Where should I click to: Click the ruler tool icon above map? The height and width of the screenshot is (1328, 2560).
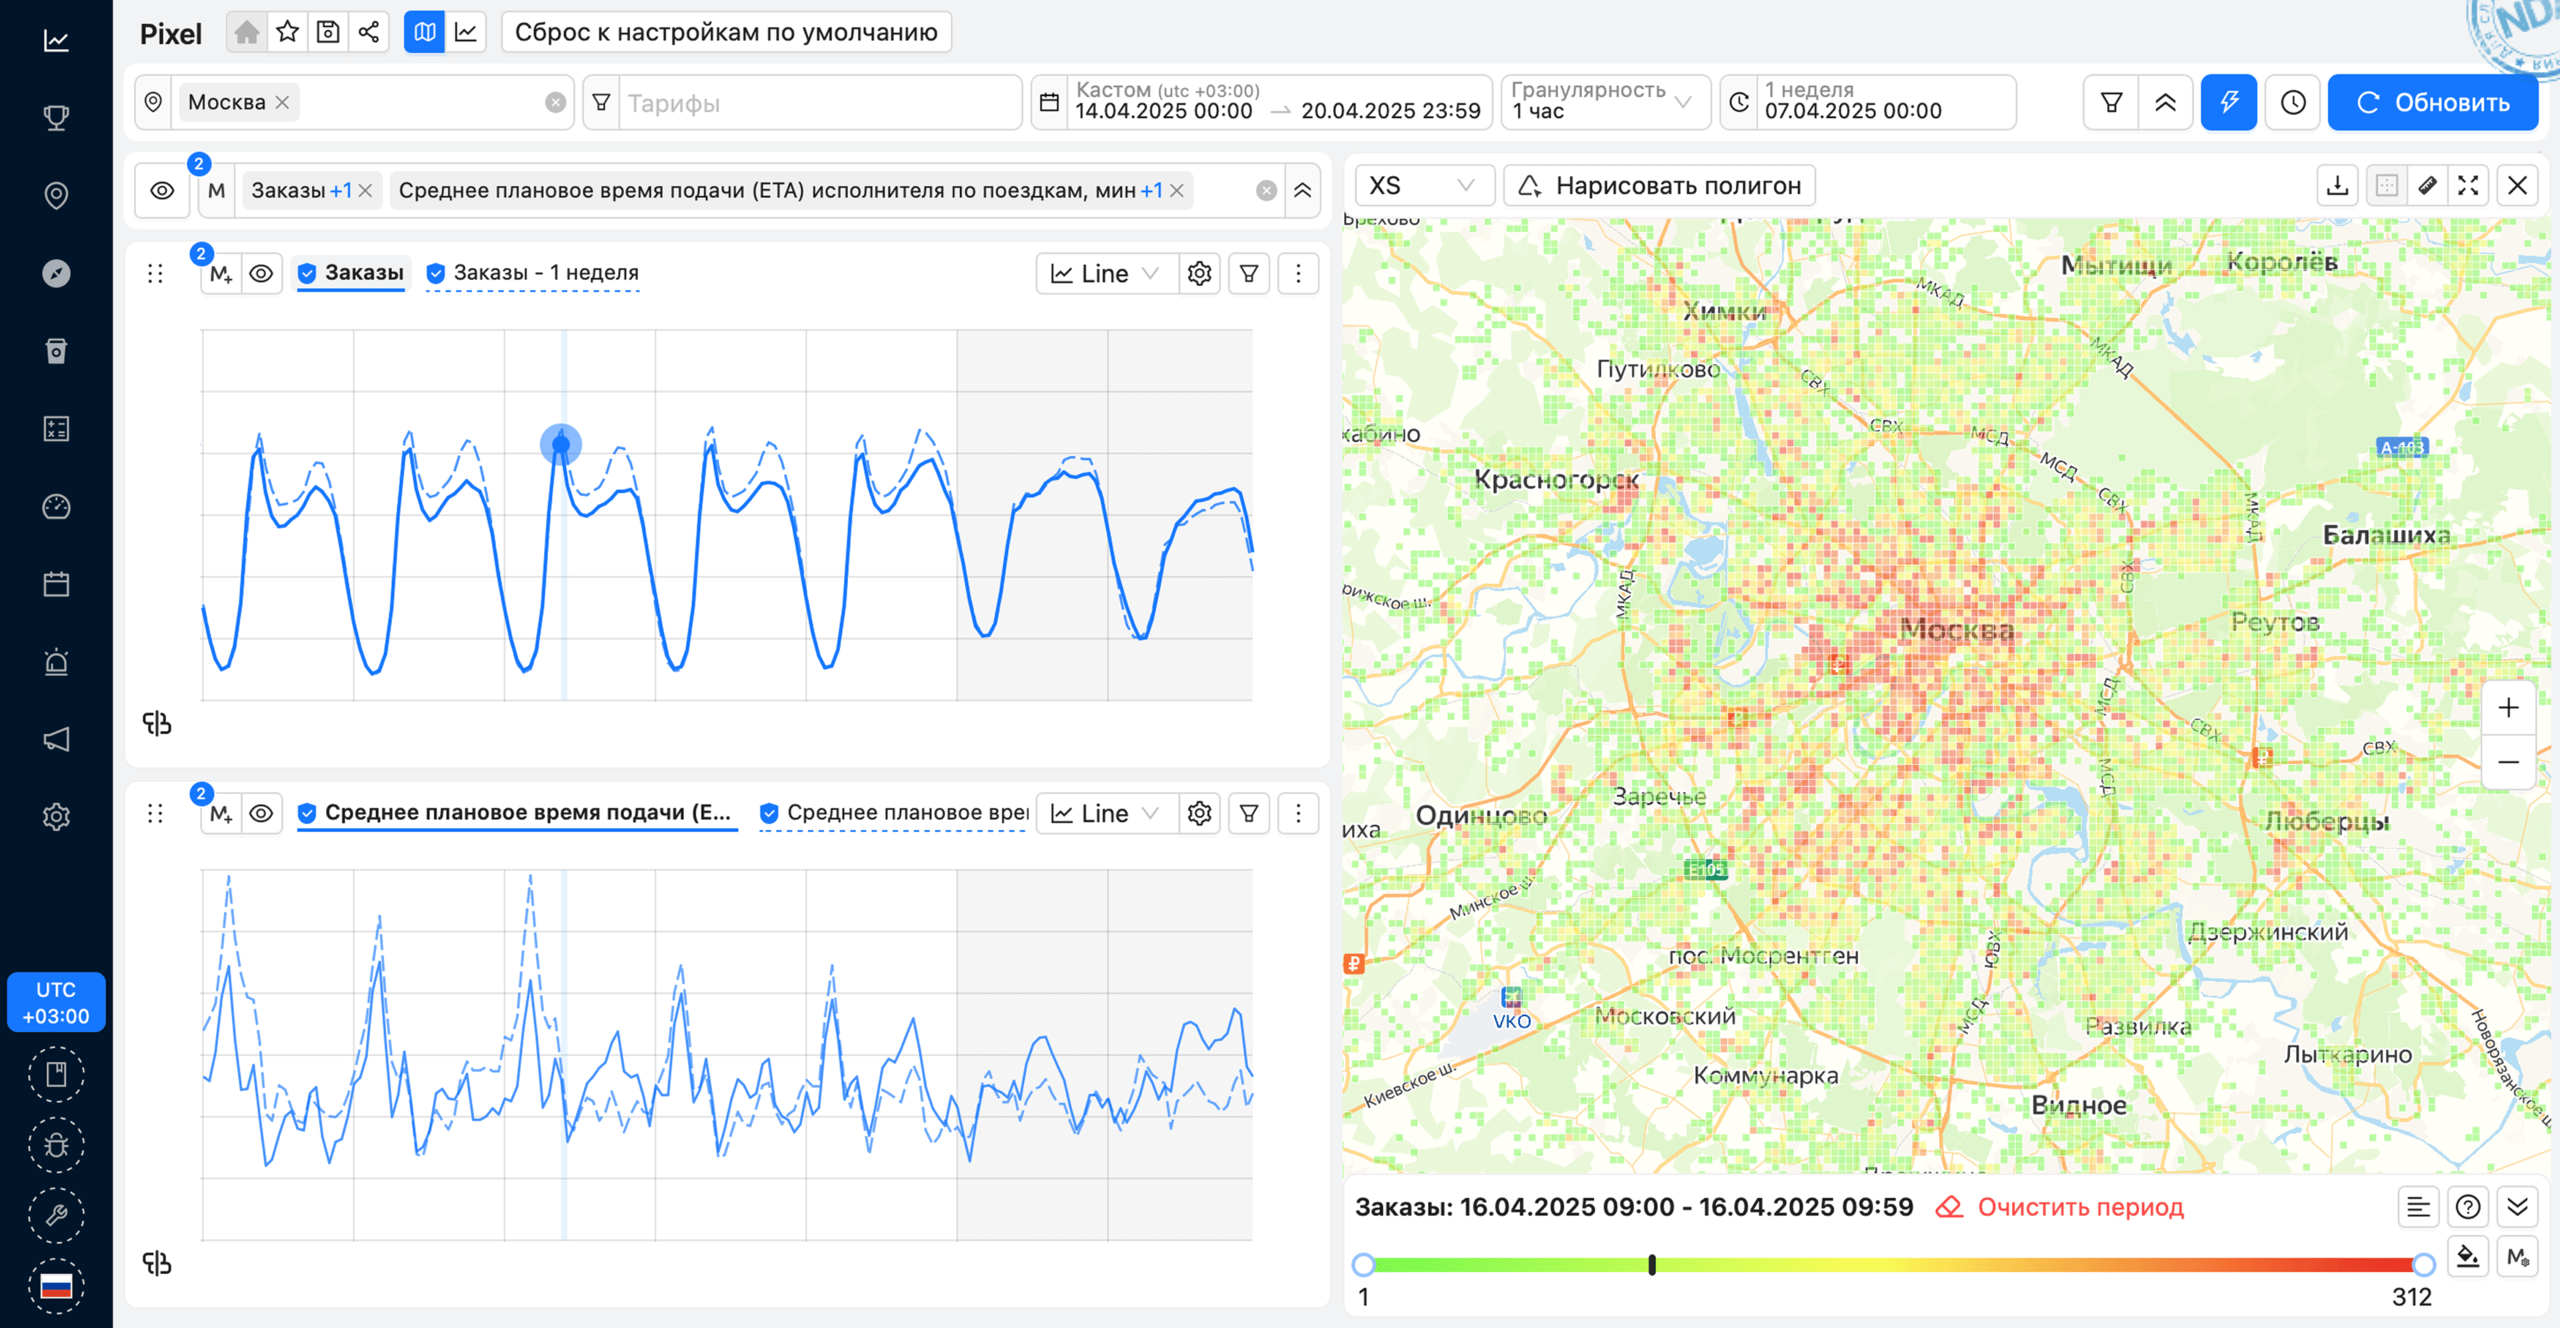2427,186
